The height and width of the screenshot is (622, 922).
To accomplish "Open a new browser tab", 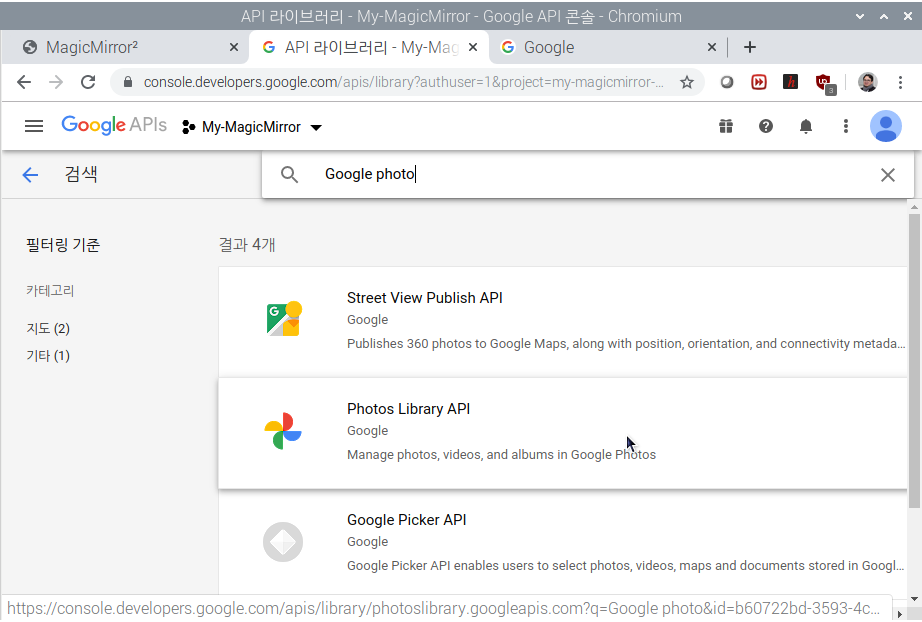I will [750, 47].
